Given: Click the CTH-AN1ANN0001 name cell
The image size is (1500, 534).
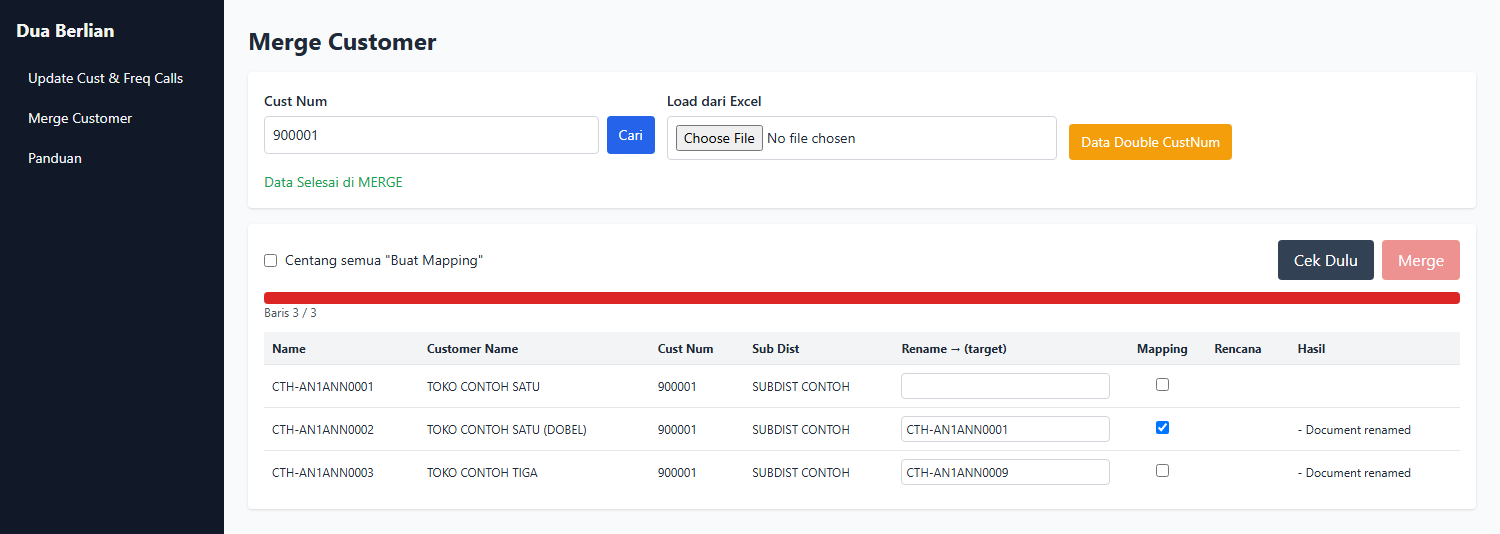Looking at the screenshot, I should pos(323,386).
